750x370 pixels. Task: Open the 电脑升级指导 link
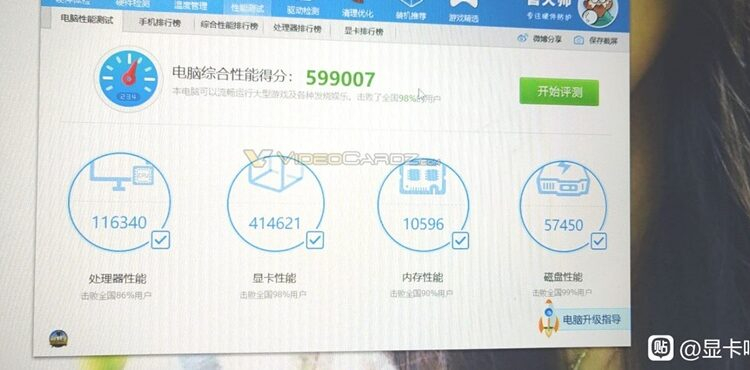point(592,319)
